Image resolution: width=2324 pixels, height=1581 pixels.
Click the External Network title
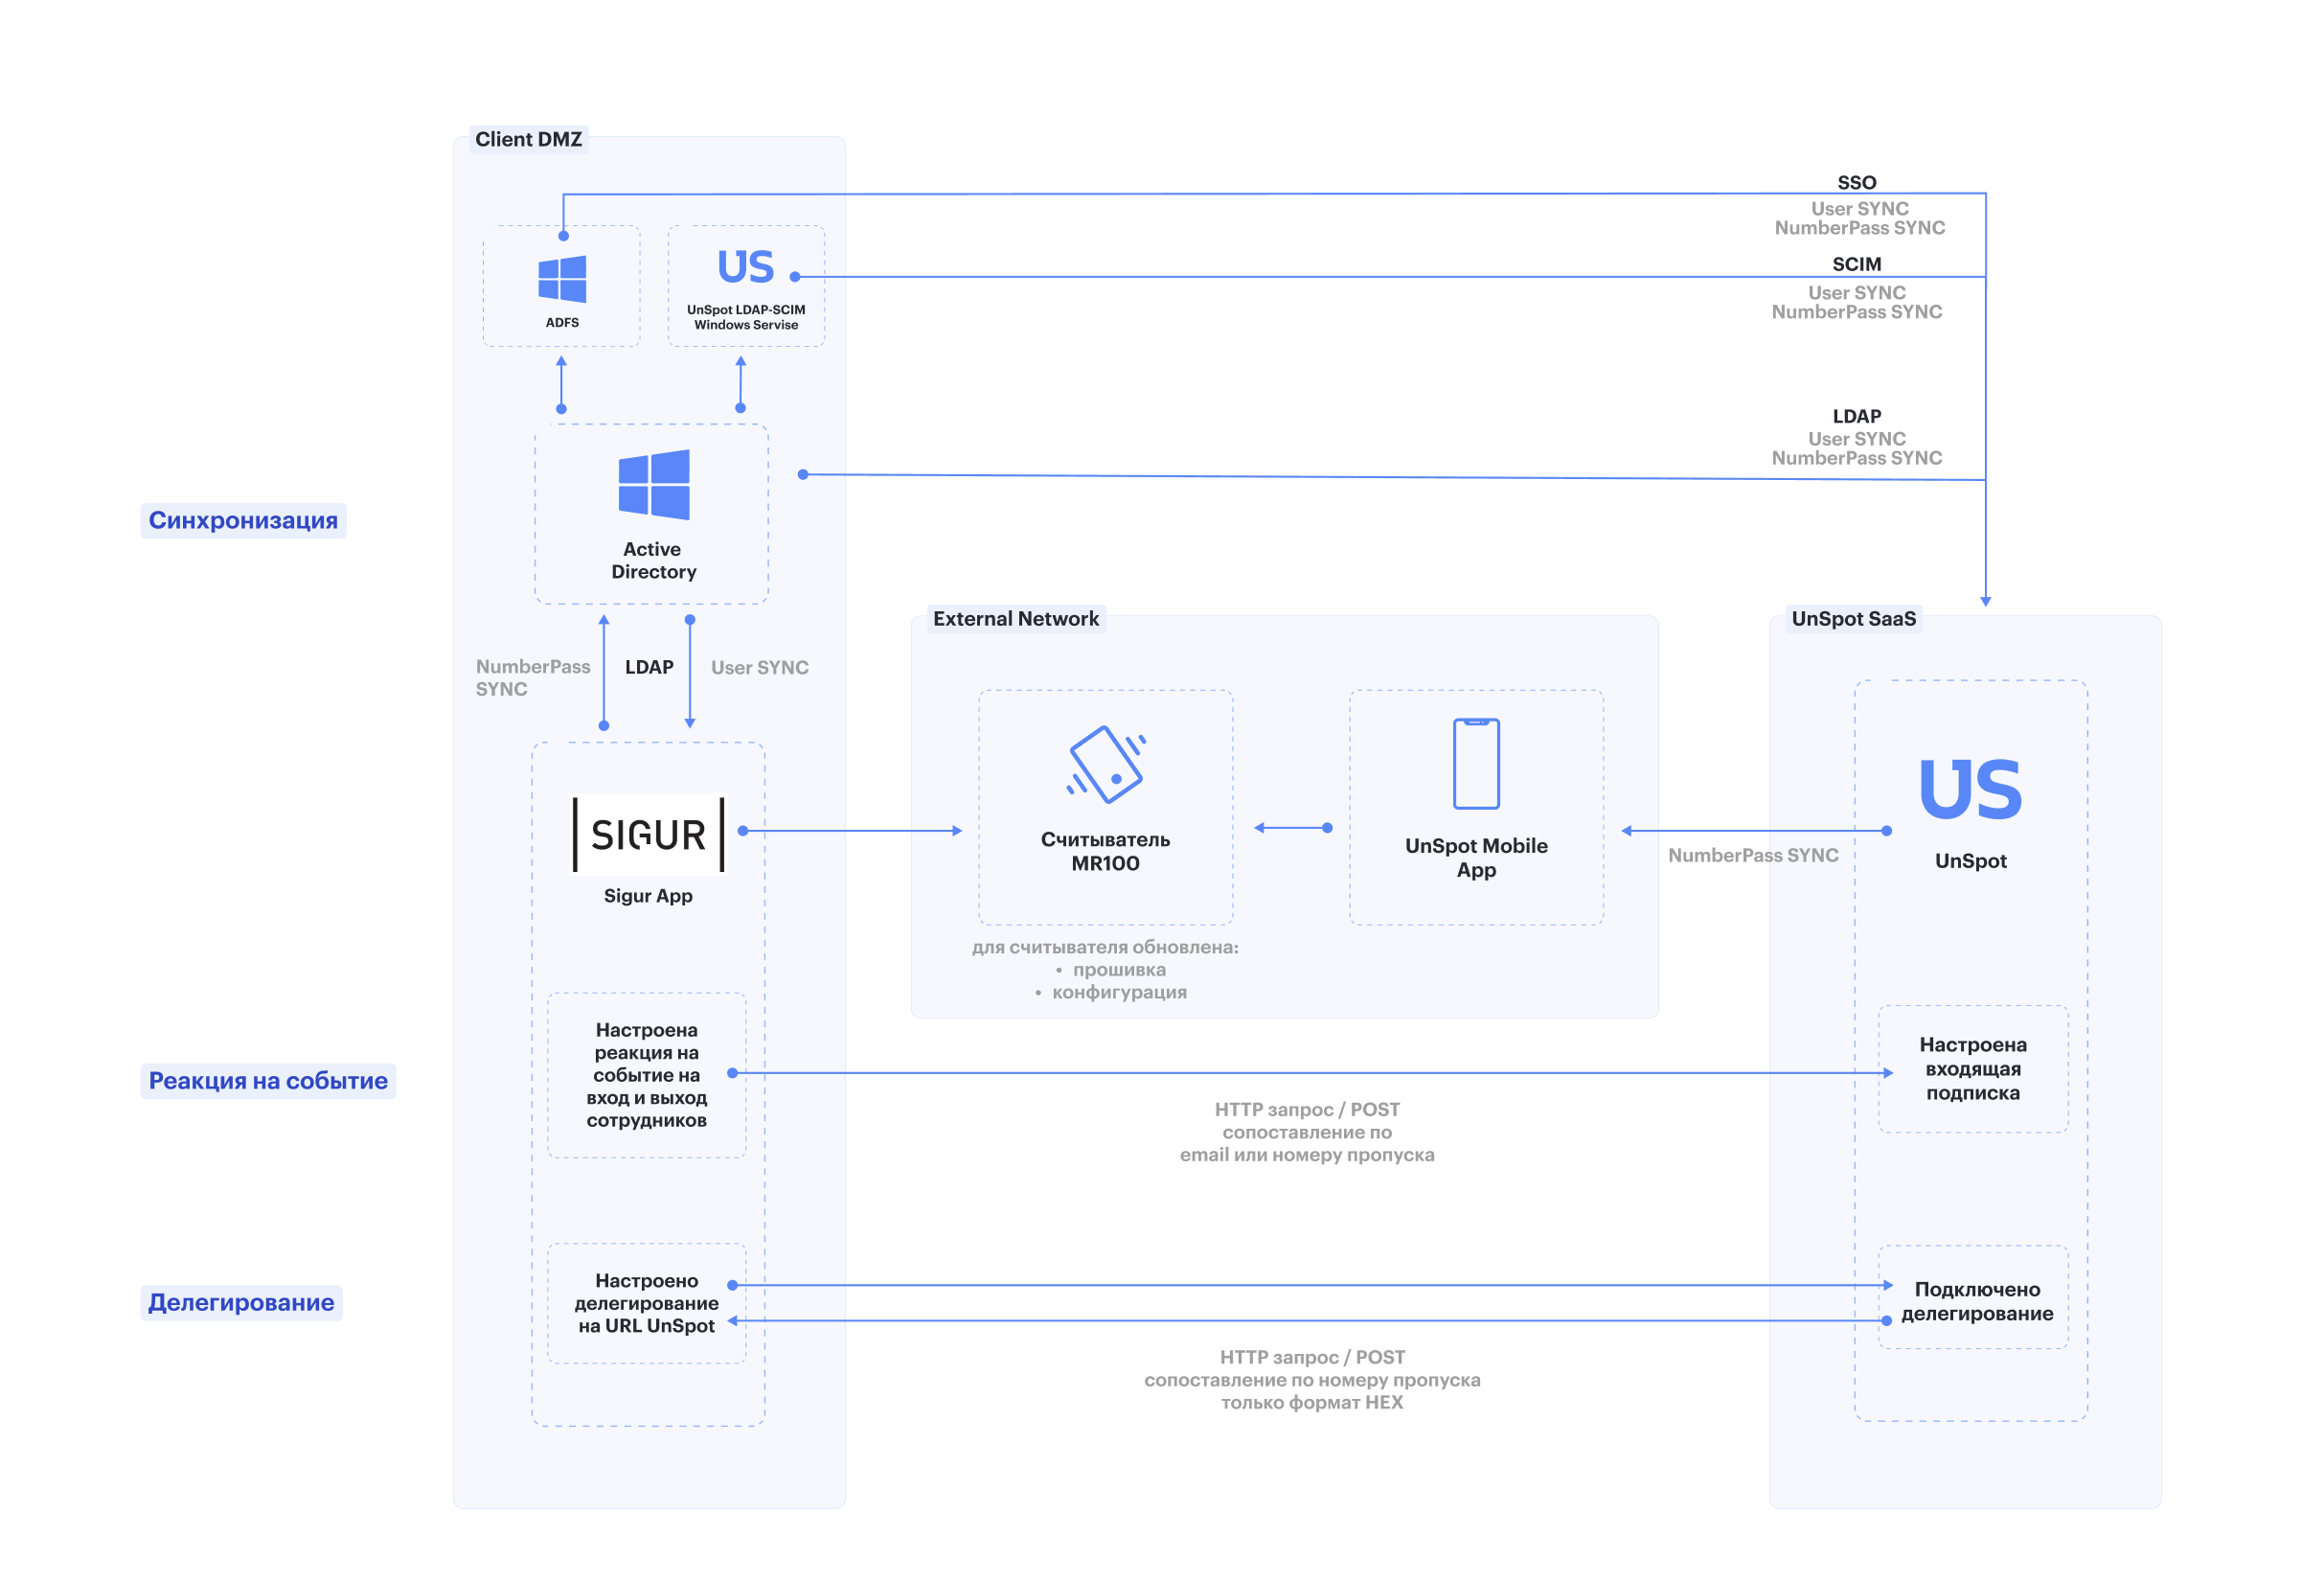coord(1016,619)
